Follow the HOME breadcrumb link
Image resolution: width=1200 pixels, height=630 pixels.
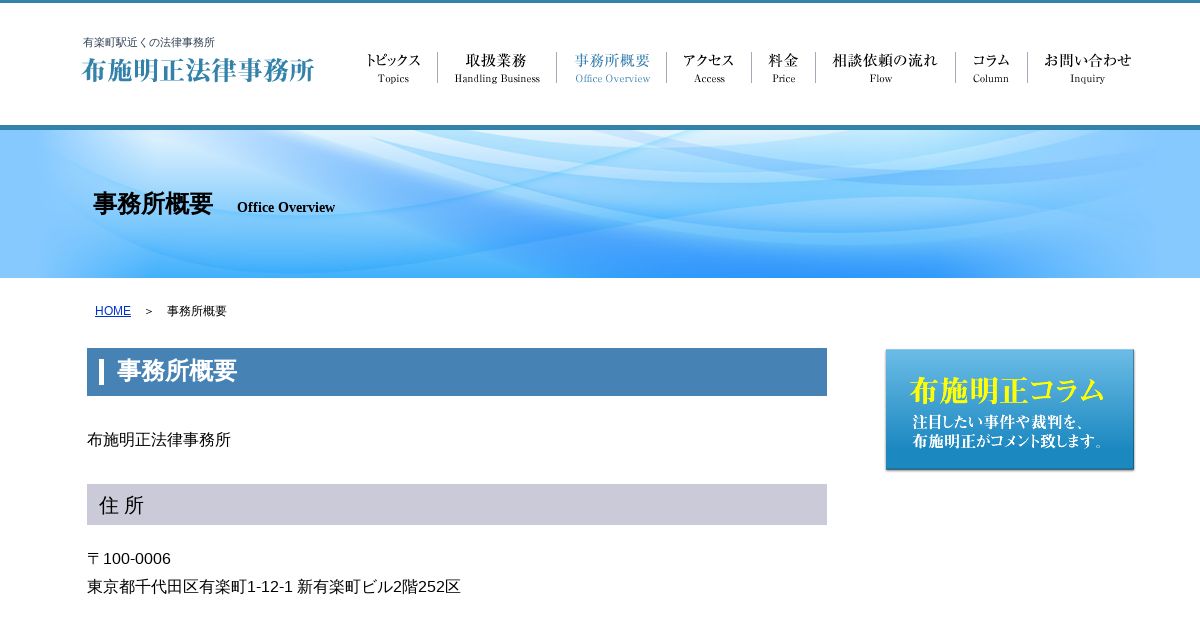113,311
